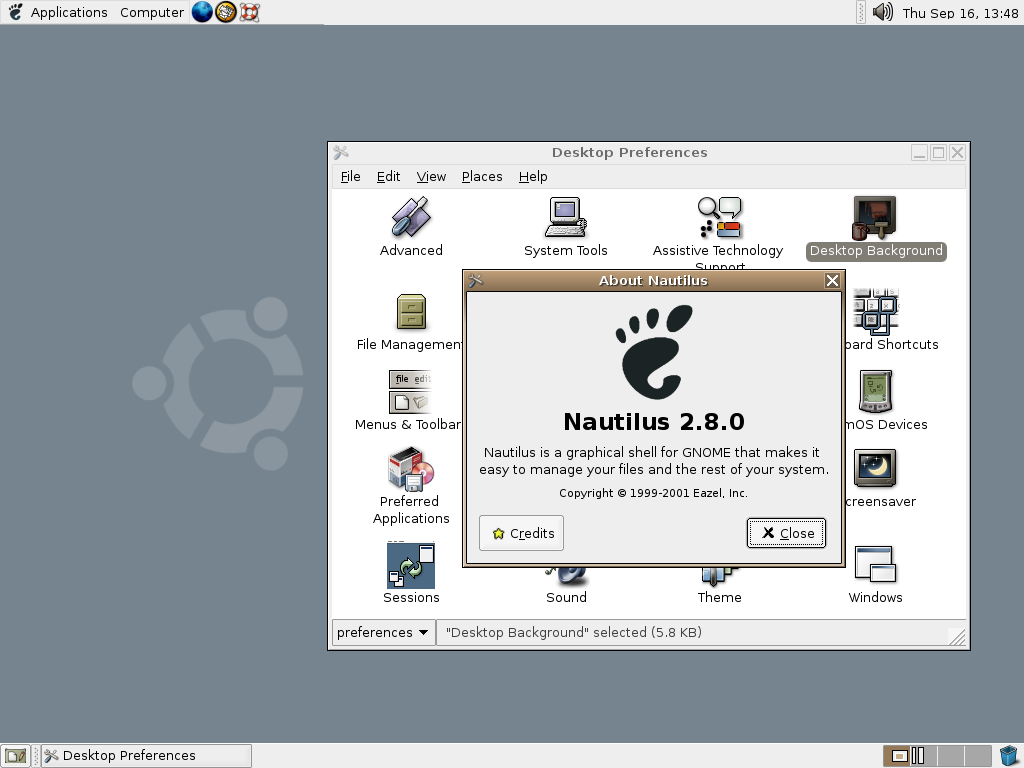Launch the web browser globe icon
1024x768 pixels.
(x=202, y=12)
